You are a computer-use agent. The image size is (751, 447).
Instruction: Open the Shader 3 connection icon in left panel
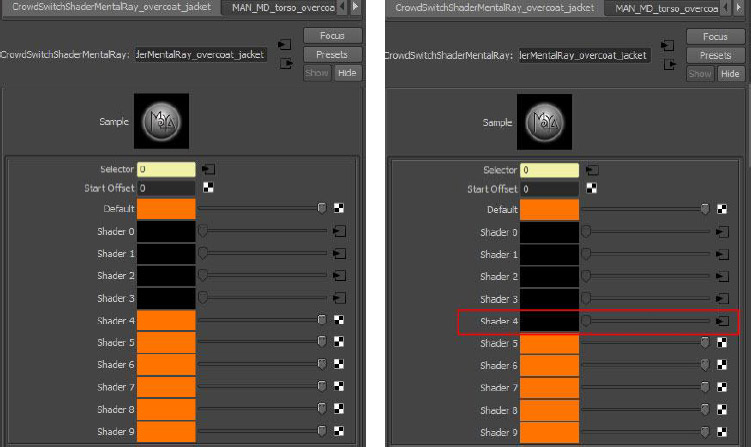pyautogui.click(x=340, y=298)
